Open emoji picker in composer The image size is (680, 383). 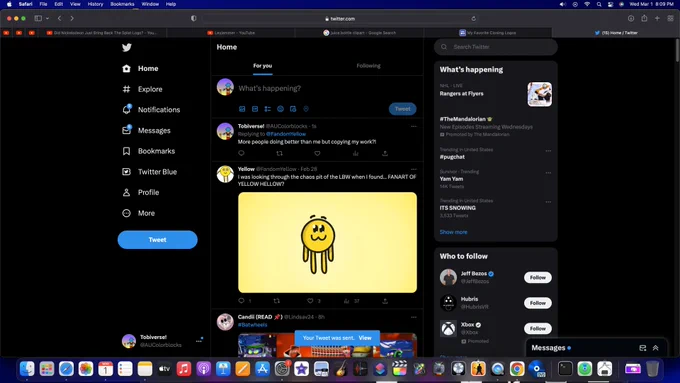point(281,109)
